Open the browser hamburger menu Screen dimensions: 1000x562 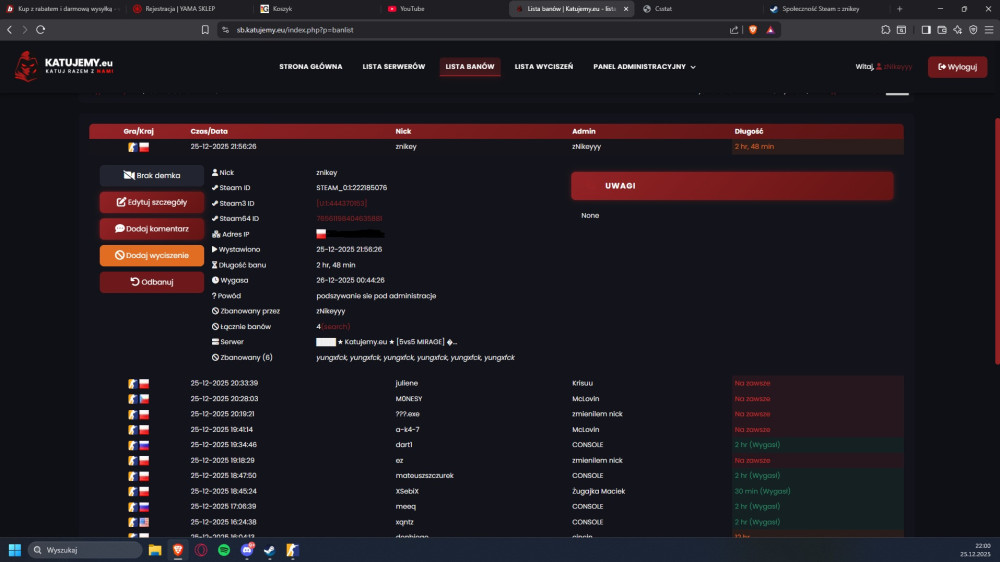coord(989,30)
